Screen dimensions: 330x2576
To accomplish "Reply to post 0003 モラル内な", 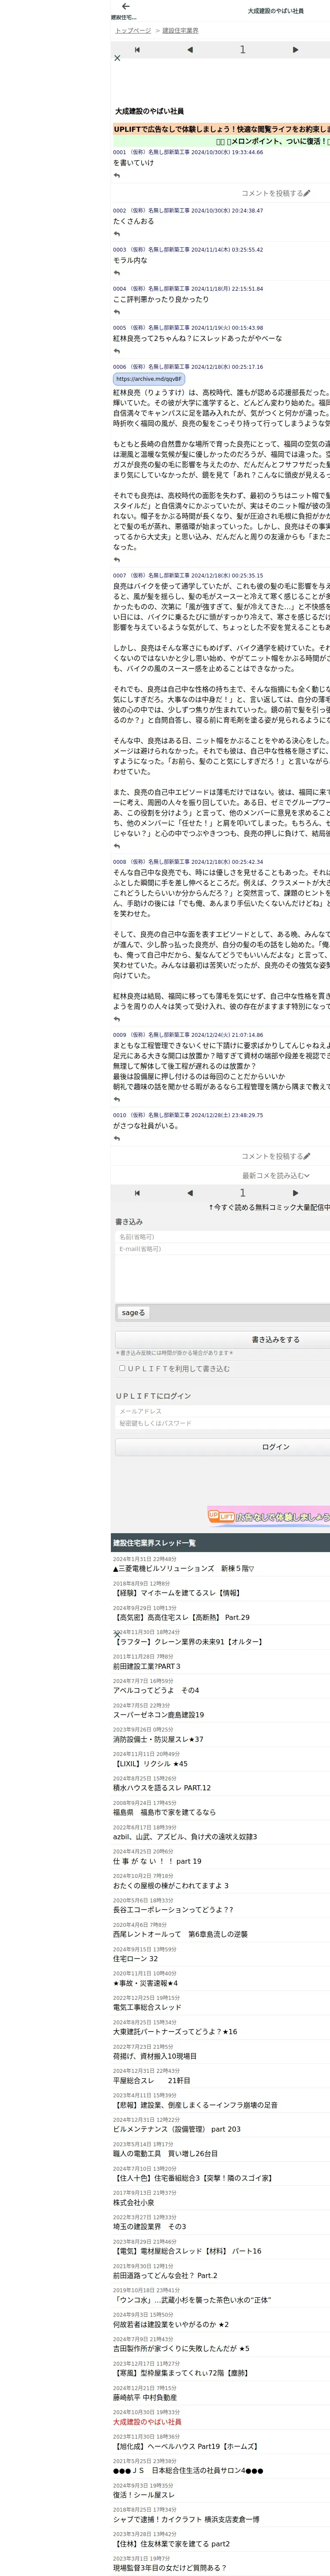I will tap(117, 273).
